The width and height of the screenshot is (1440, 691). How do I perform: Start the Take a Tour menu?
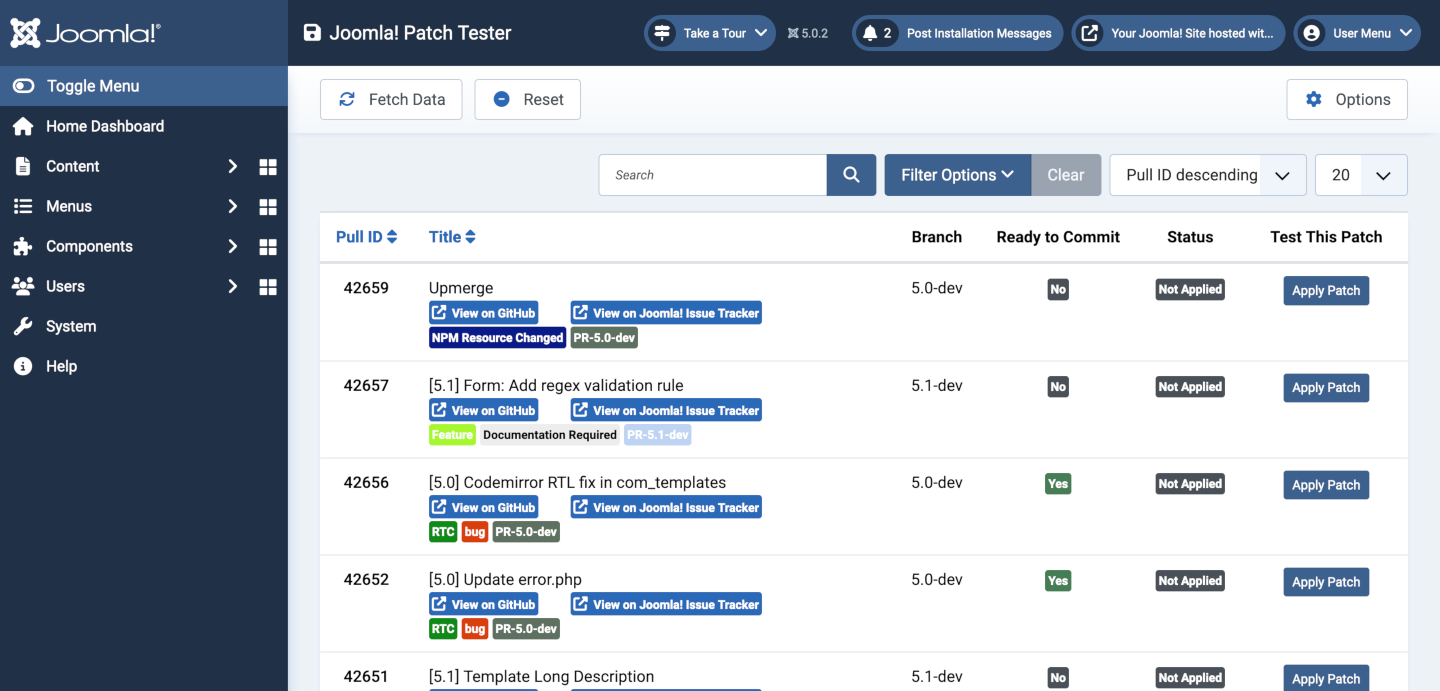coord(709,32)
